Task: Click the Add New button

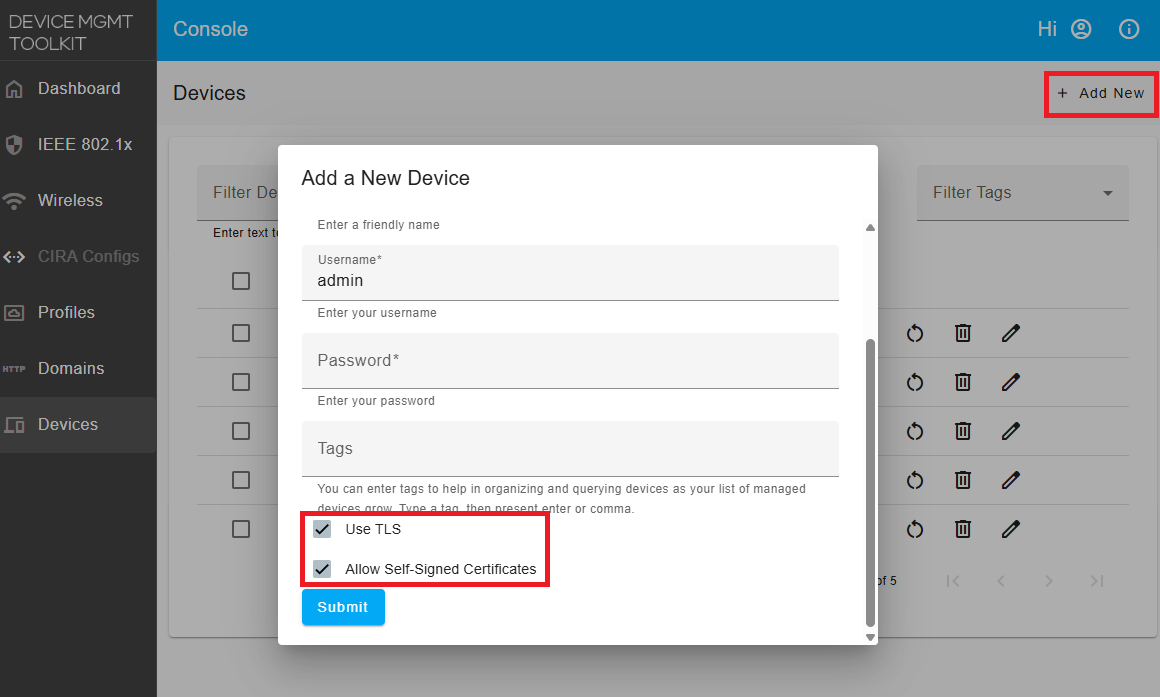Action: 1100,93
